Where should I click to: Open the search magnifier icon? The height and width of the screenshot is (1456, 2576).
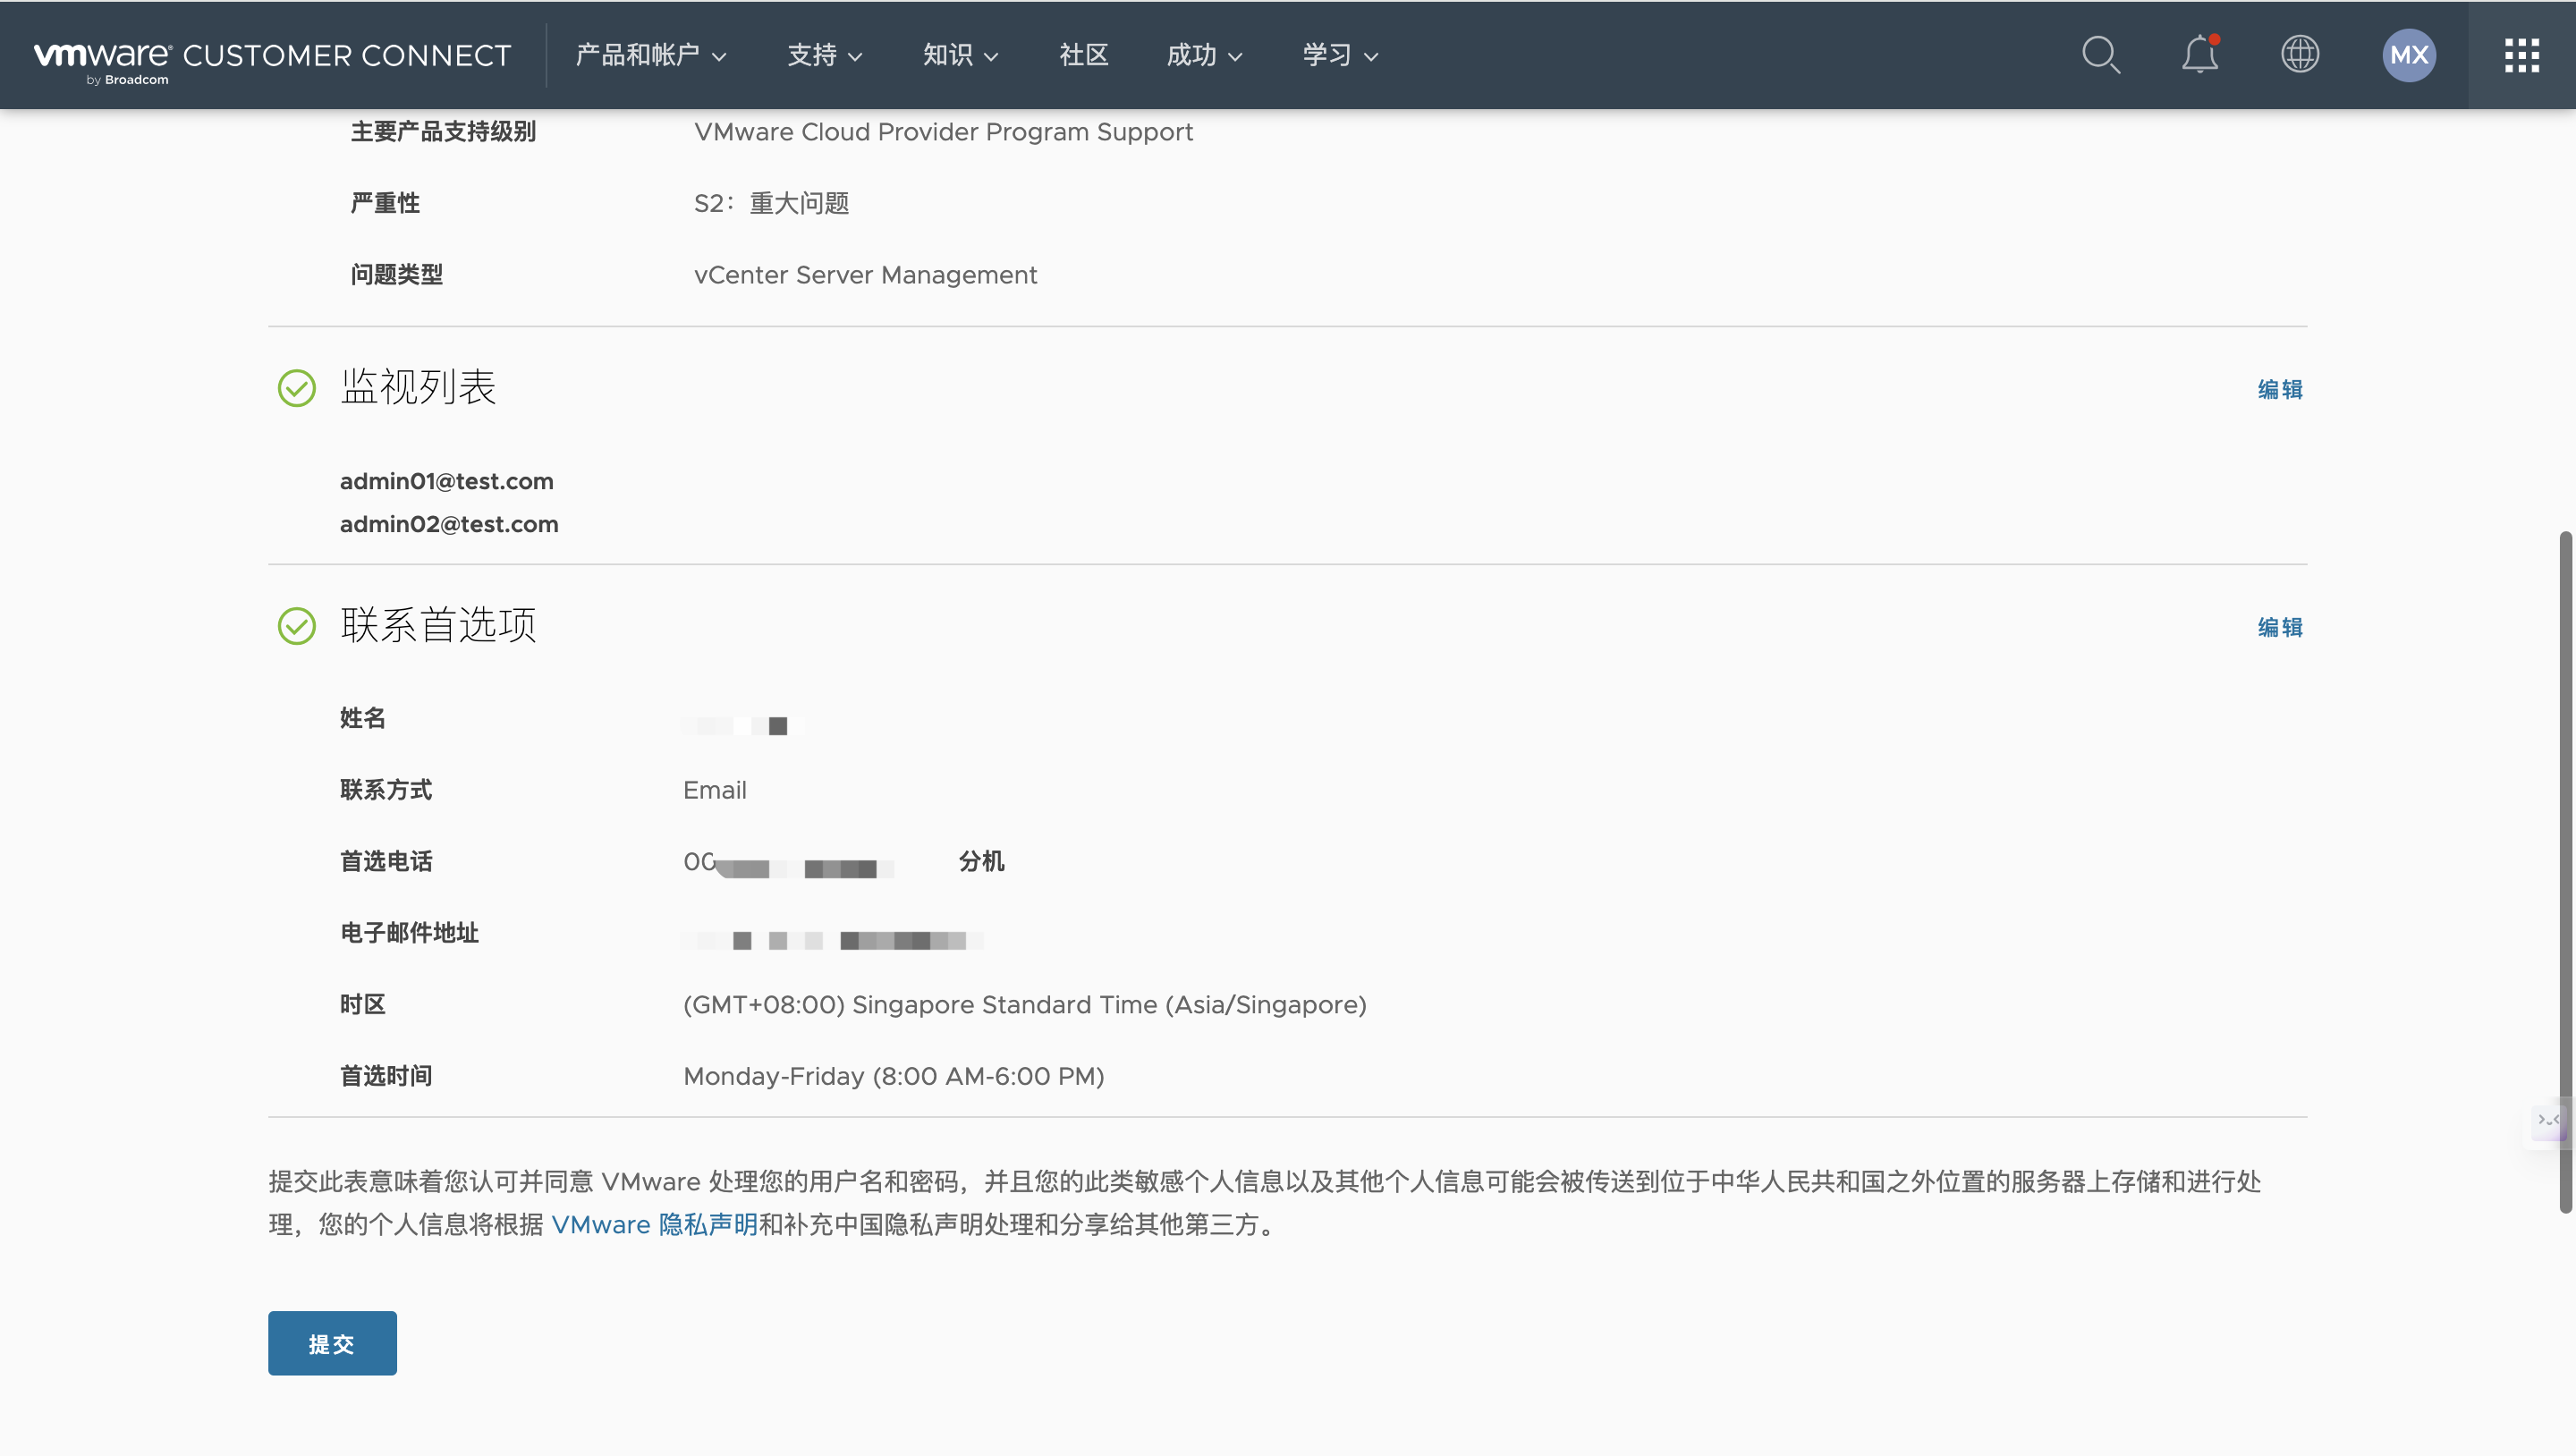(x=2101, y=55)
